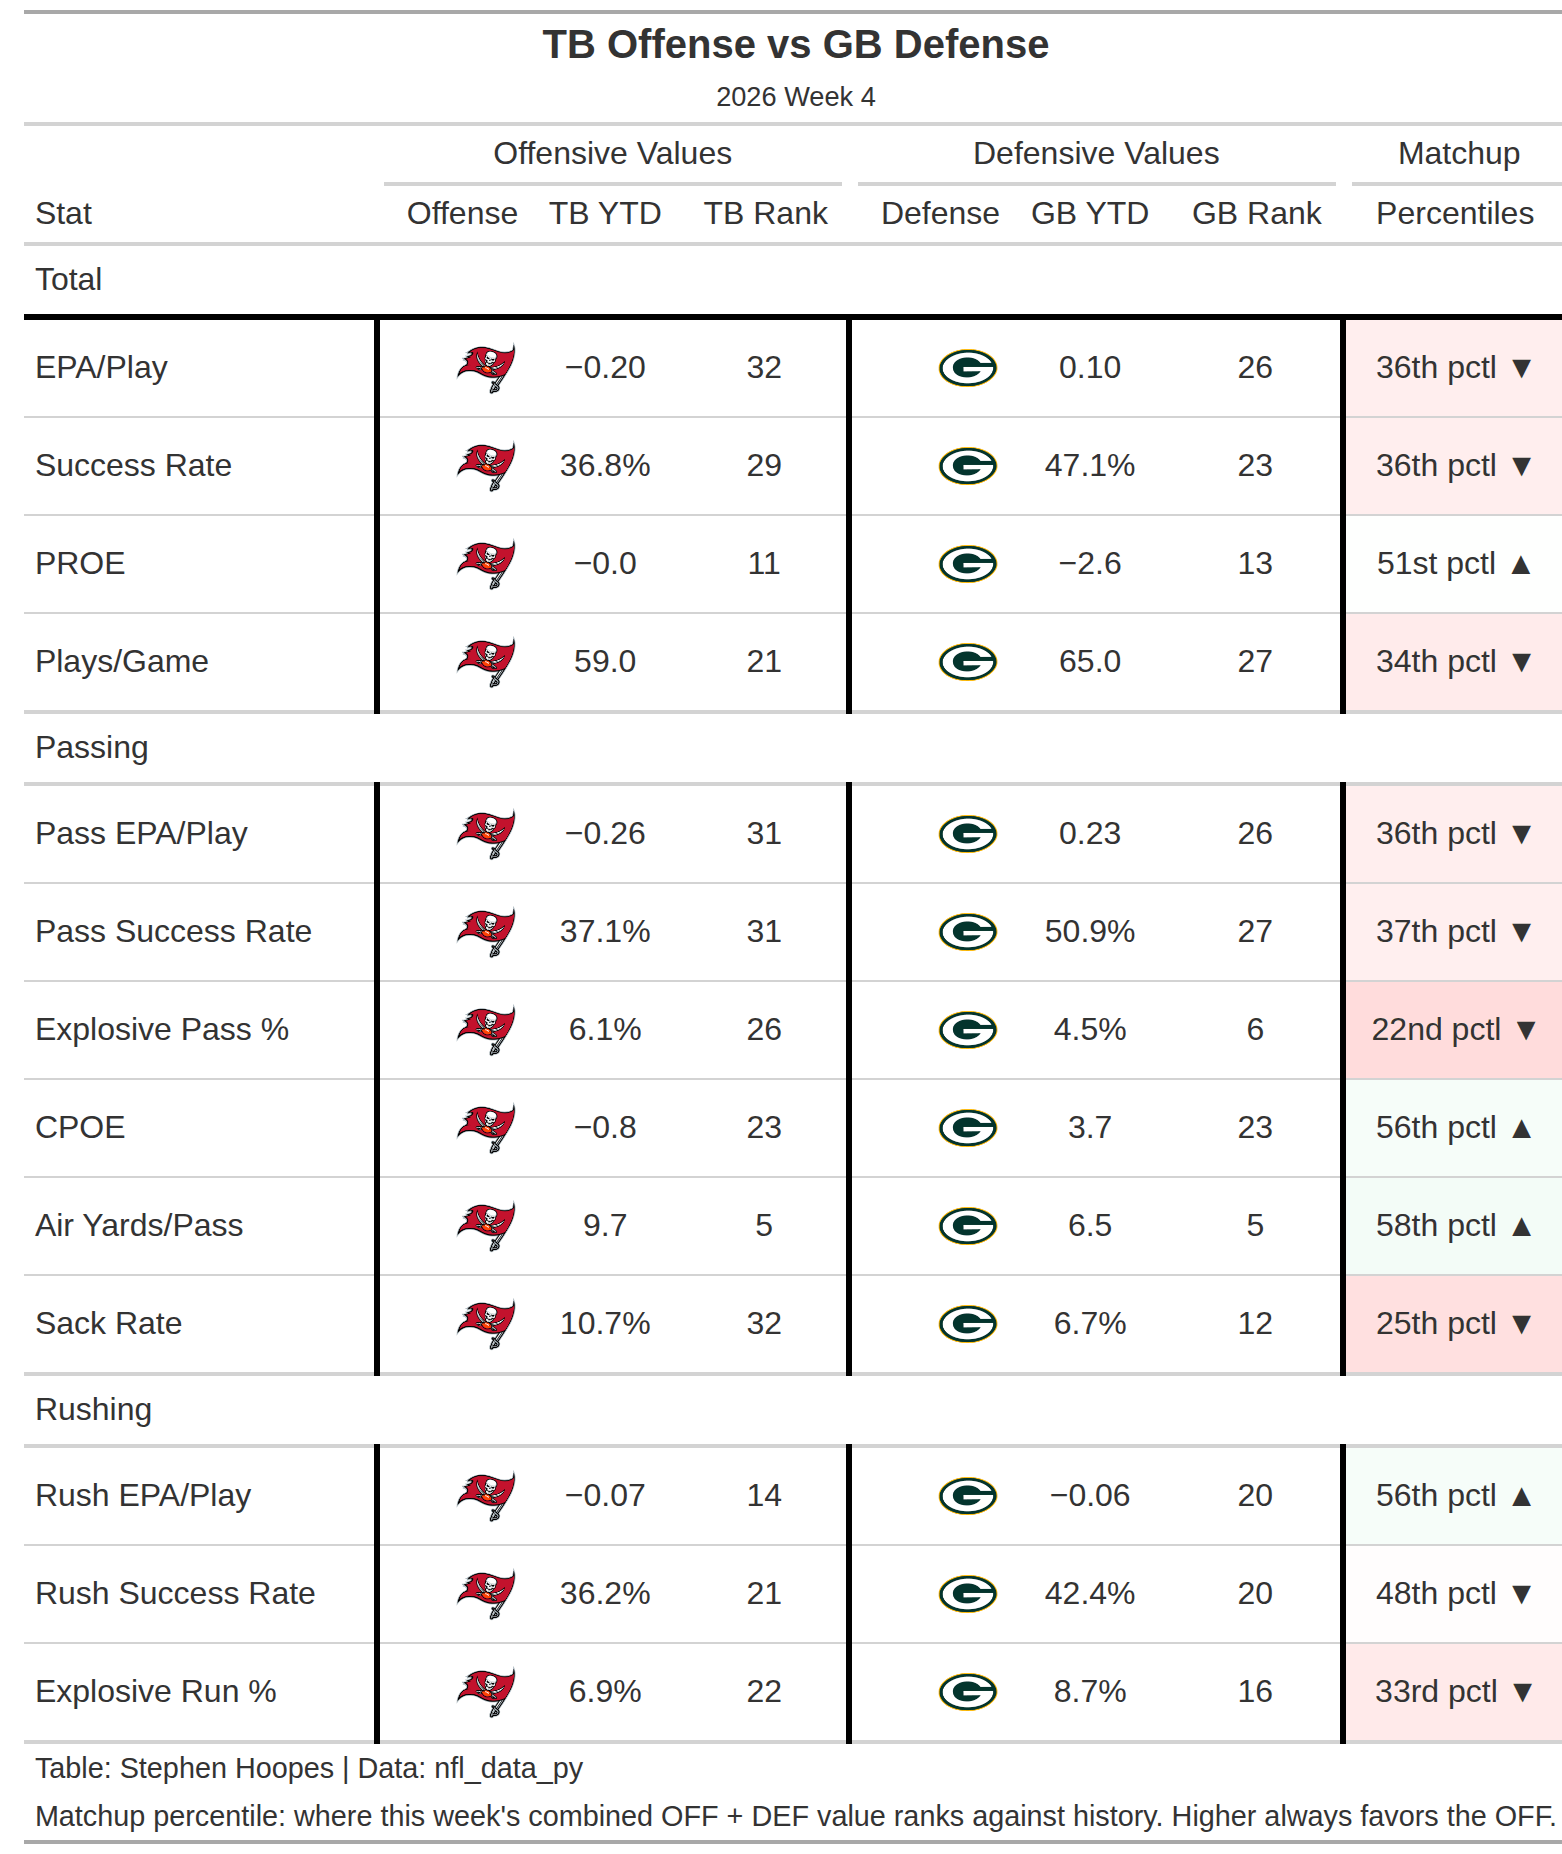Click the Pass Success Rate stat label
This screenshot has height=1854, width=1562.
pyautogui.click(x=174, y=932)
